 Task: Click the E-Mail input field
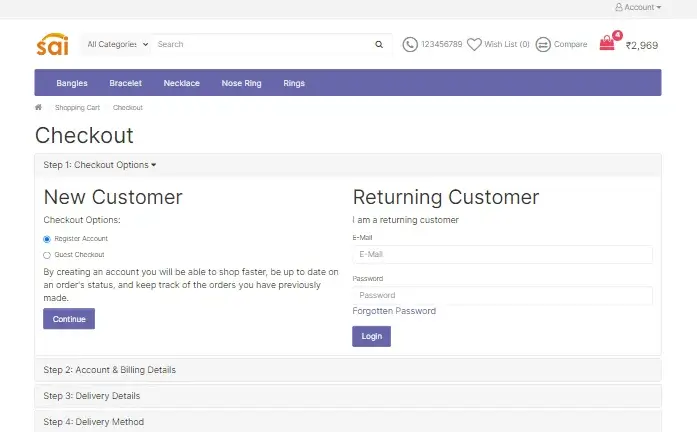click(x=502, y=255)
